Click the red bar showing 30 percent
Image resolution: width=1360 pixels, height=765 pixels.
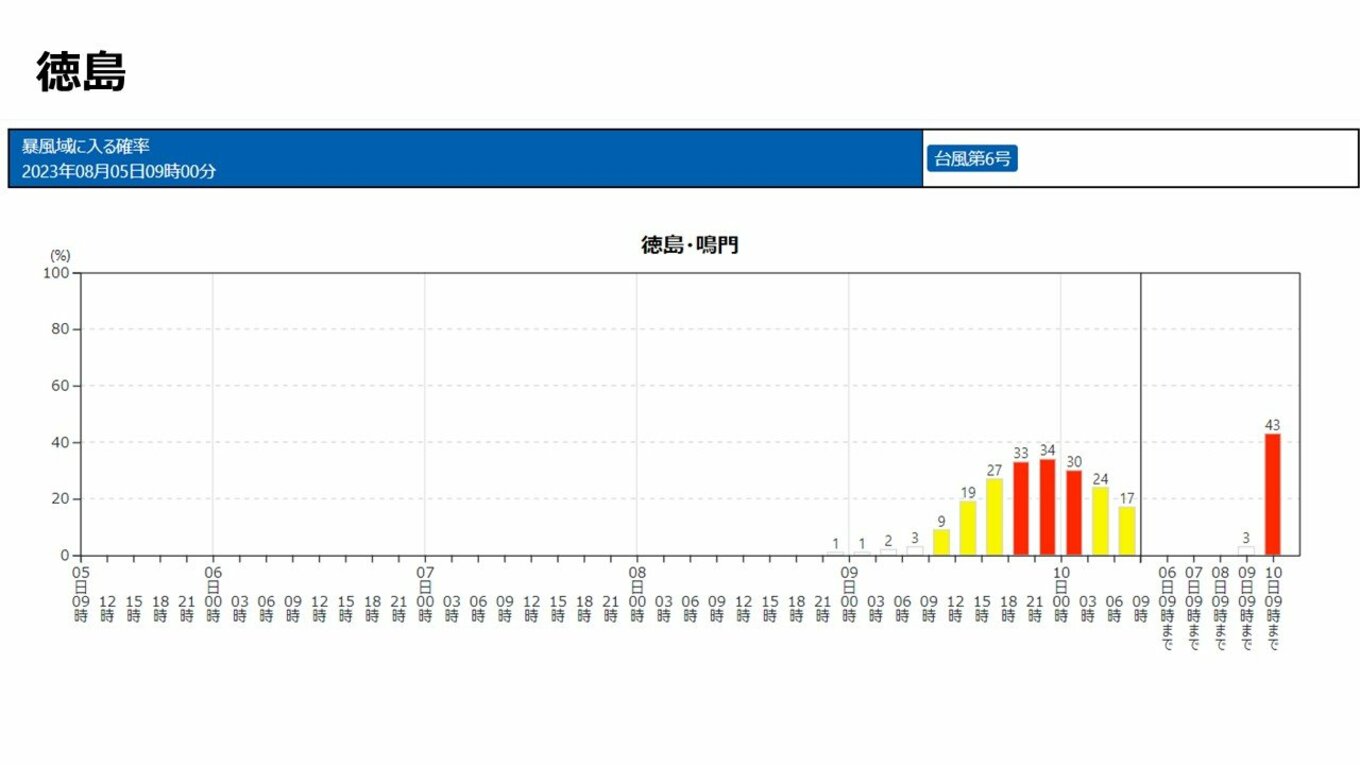click(1074, 512)
